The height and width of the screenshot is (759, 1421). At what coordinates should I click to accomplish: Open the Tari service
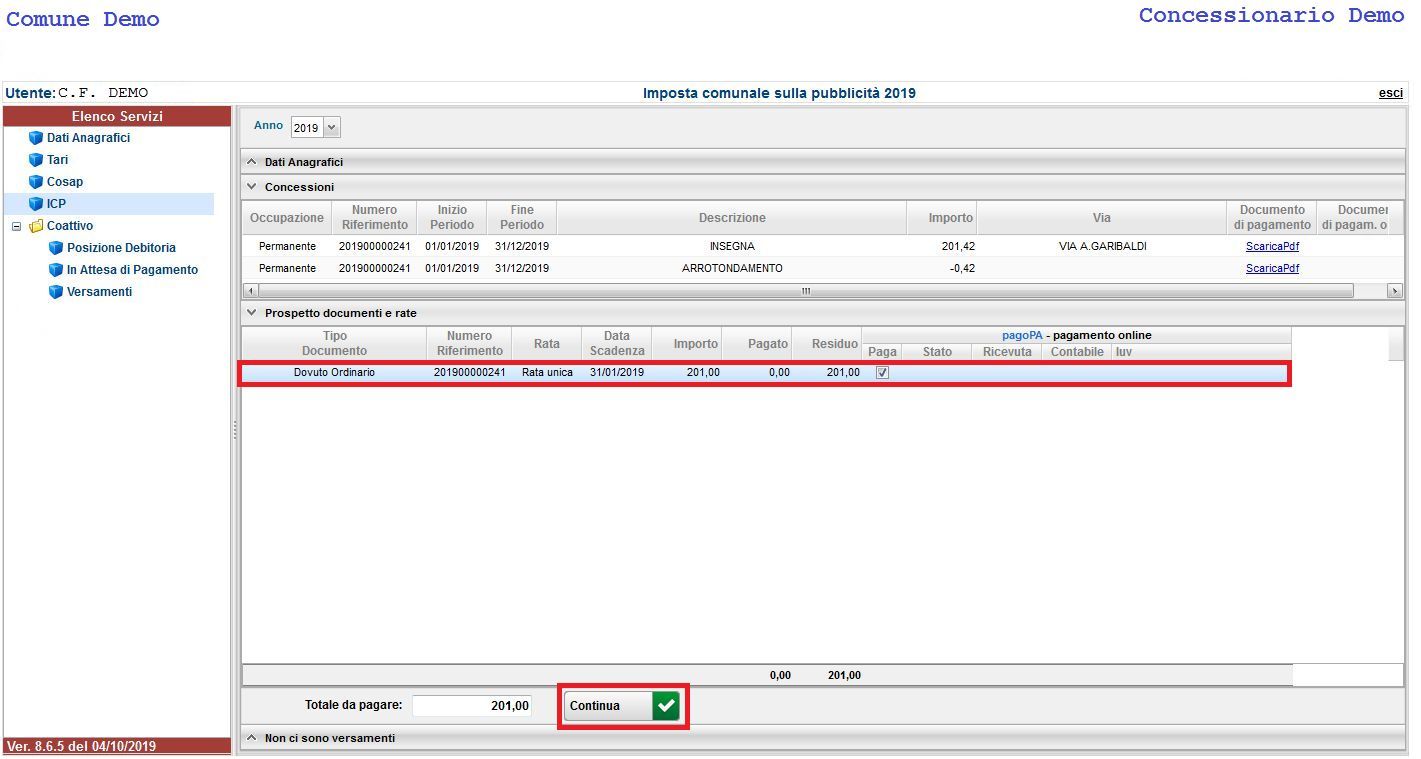point(57,160)
